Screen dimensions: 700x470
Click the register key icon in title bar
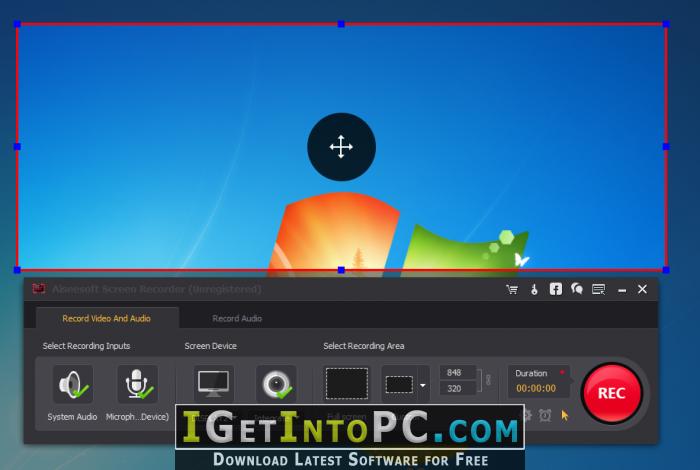(534, 290)
